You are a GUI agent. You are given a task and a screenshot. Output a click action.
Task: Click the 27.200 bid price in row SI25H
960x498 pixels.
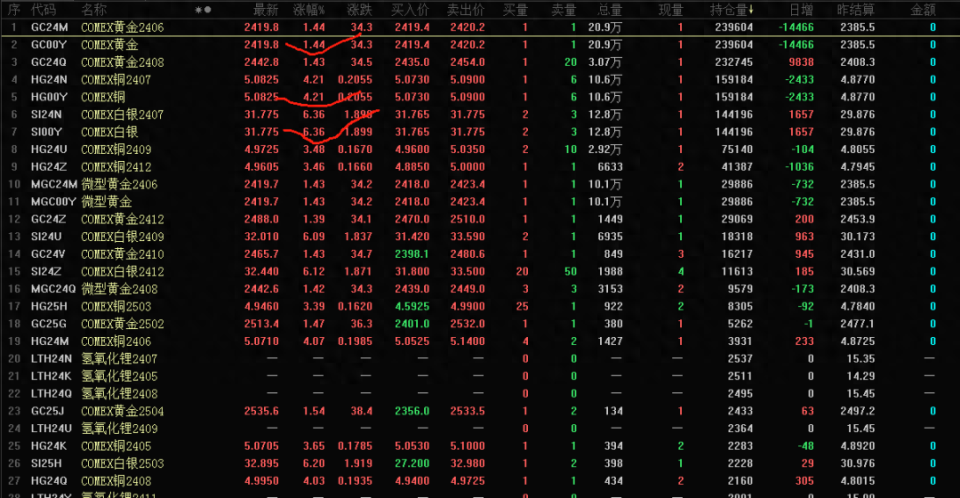[412, 464]
